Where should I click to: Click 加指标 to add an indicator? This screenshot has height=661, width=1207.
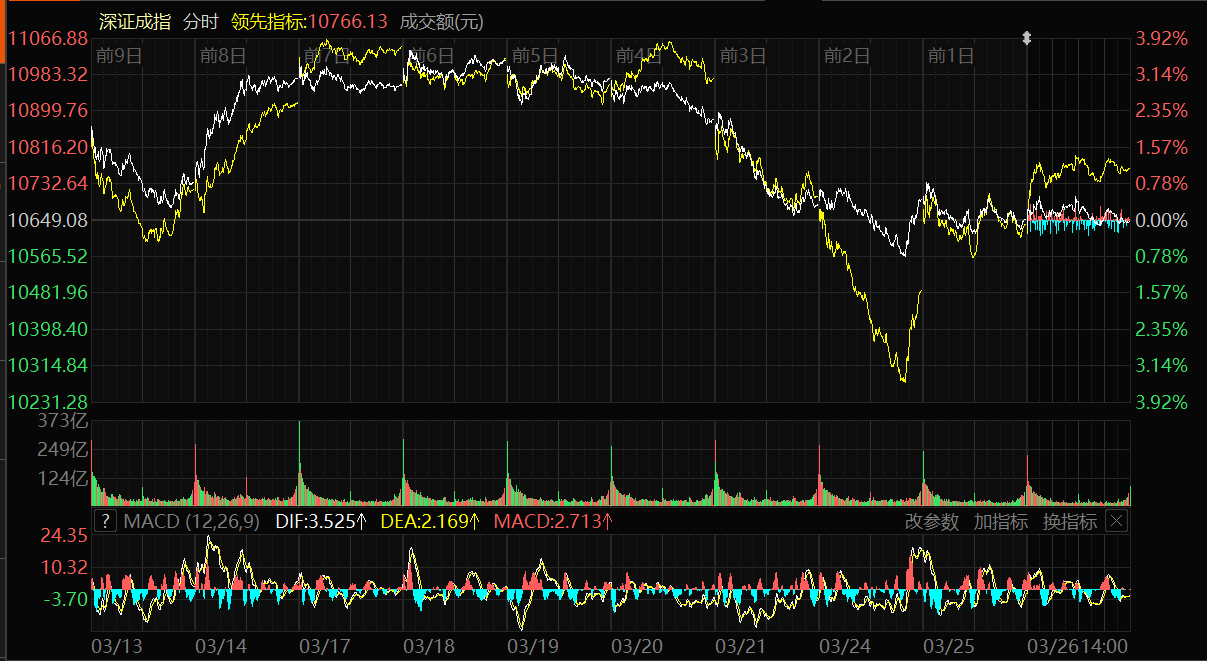coord(1001,521)
